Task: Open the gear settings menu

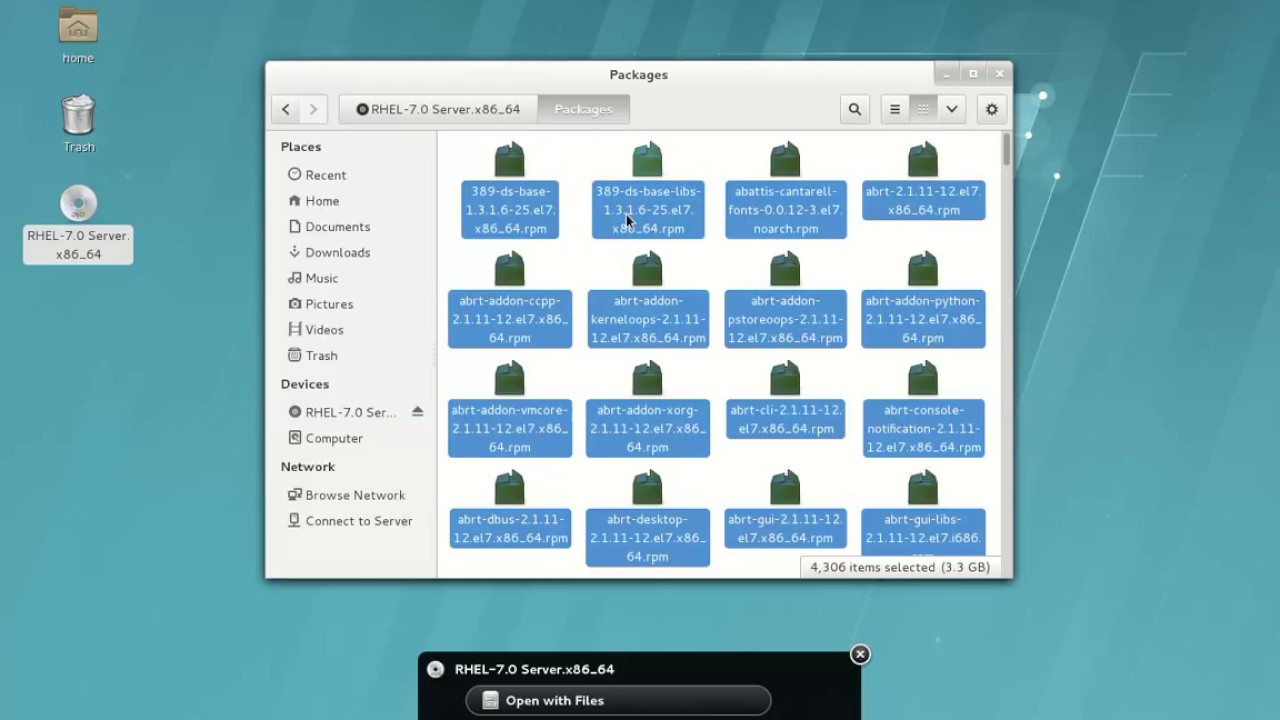Action: click(992, 109)
